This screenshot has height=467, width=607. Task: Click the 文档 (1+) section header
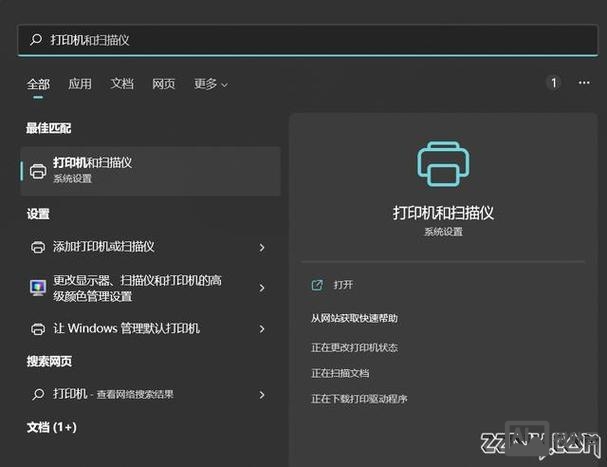coord(51,428)
